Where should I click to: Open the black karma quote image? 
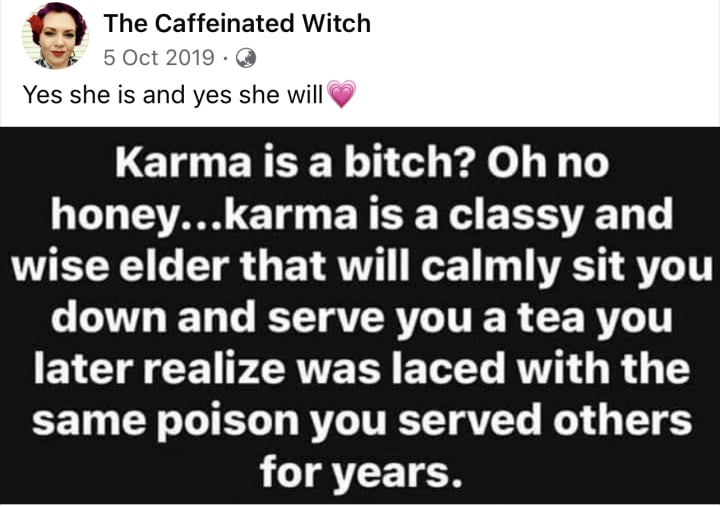tap(360, 316)
